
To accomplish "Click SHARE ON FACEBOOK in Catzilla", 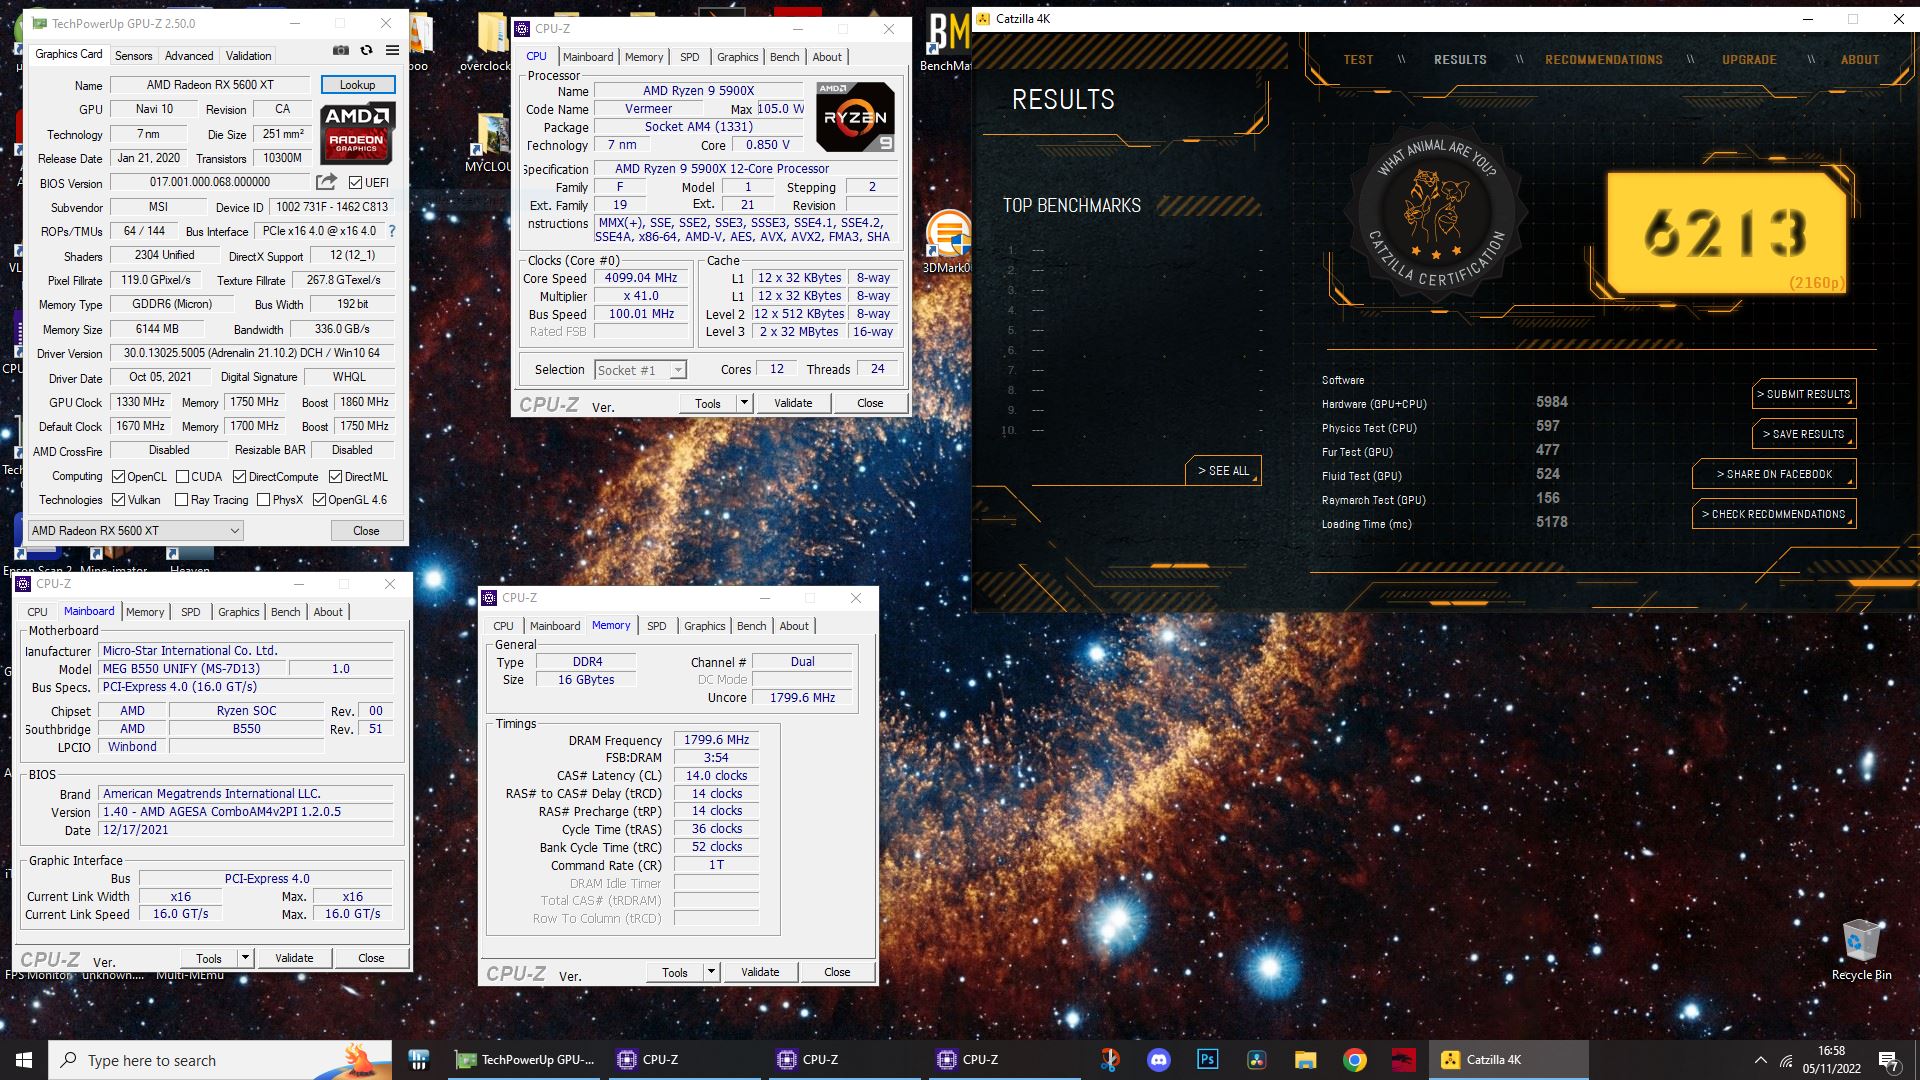I will [x=1774, y=474].
